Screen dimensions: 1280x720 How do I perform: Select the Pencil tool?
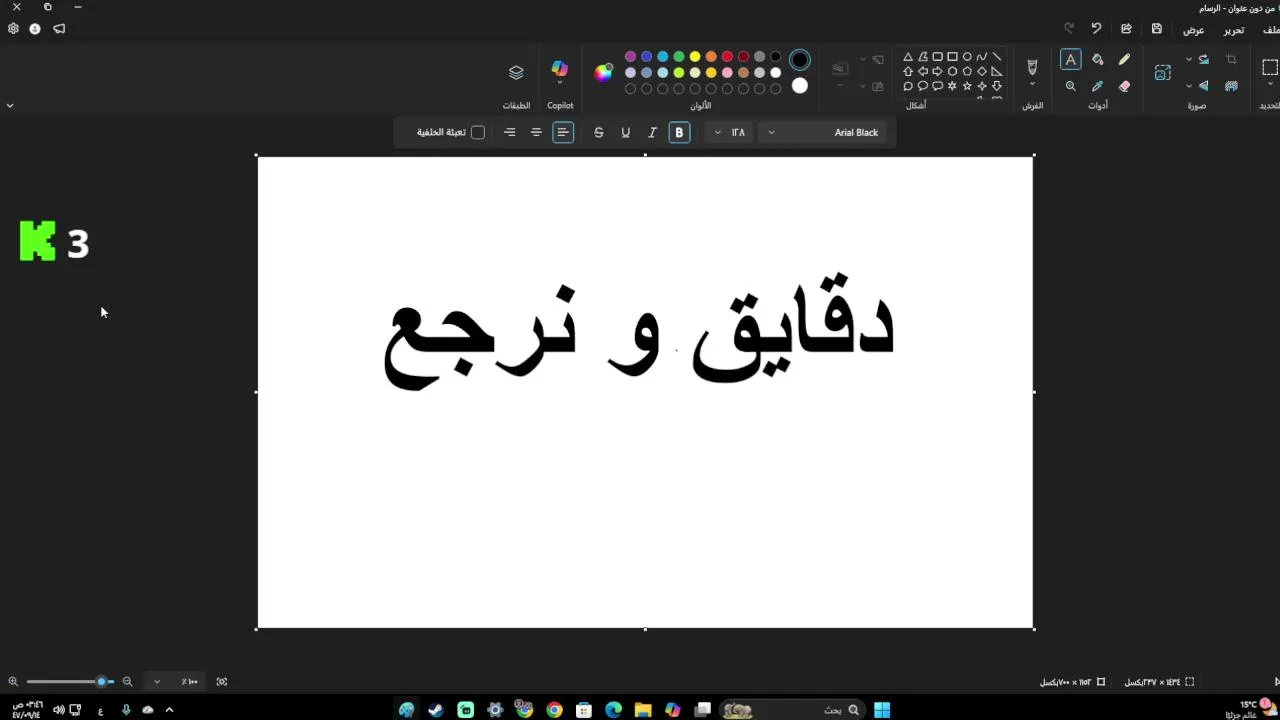coord(1124,60)
